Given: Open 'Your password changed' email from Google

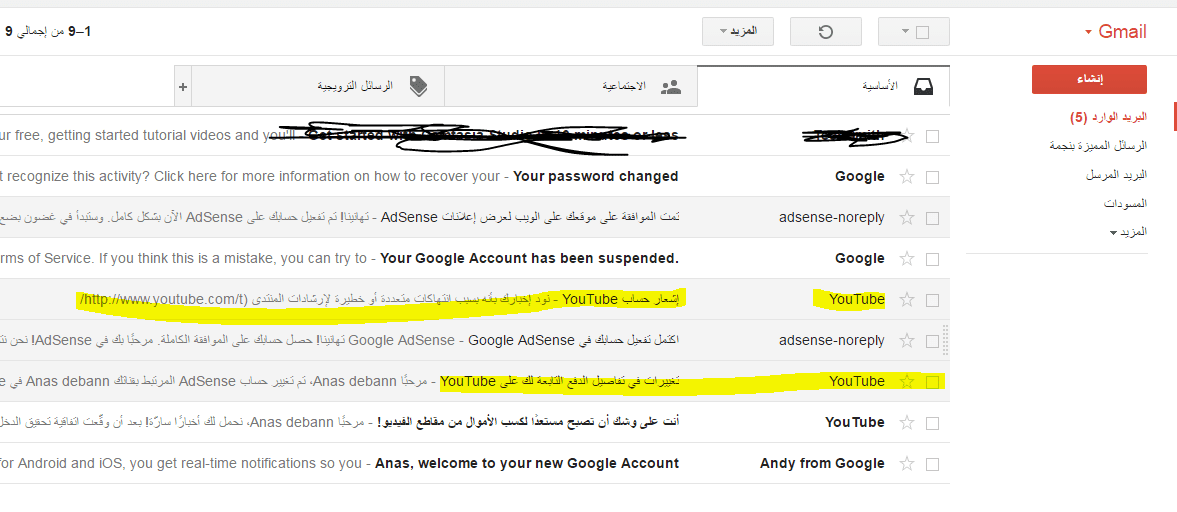Looking at the screenshot, I should tap(596, 177).
